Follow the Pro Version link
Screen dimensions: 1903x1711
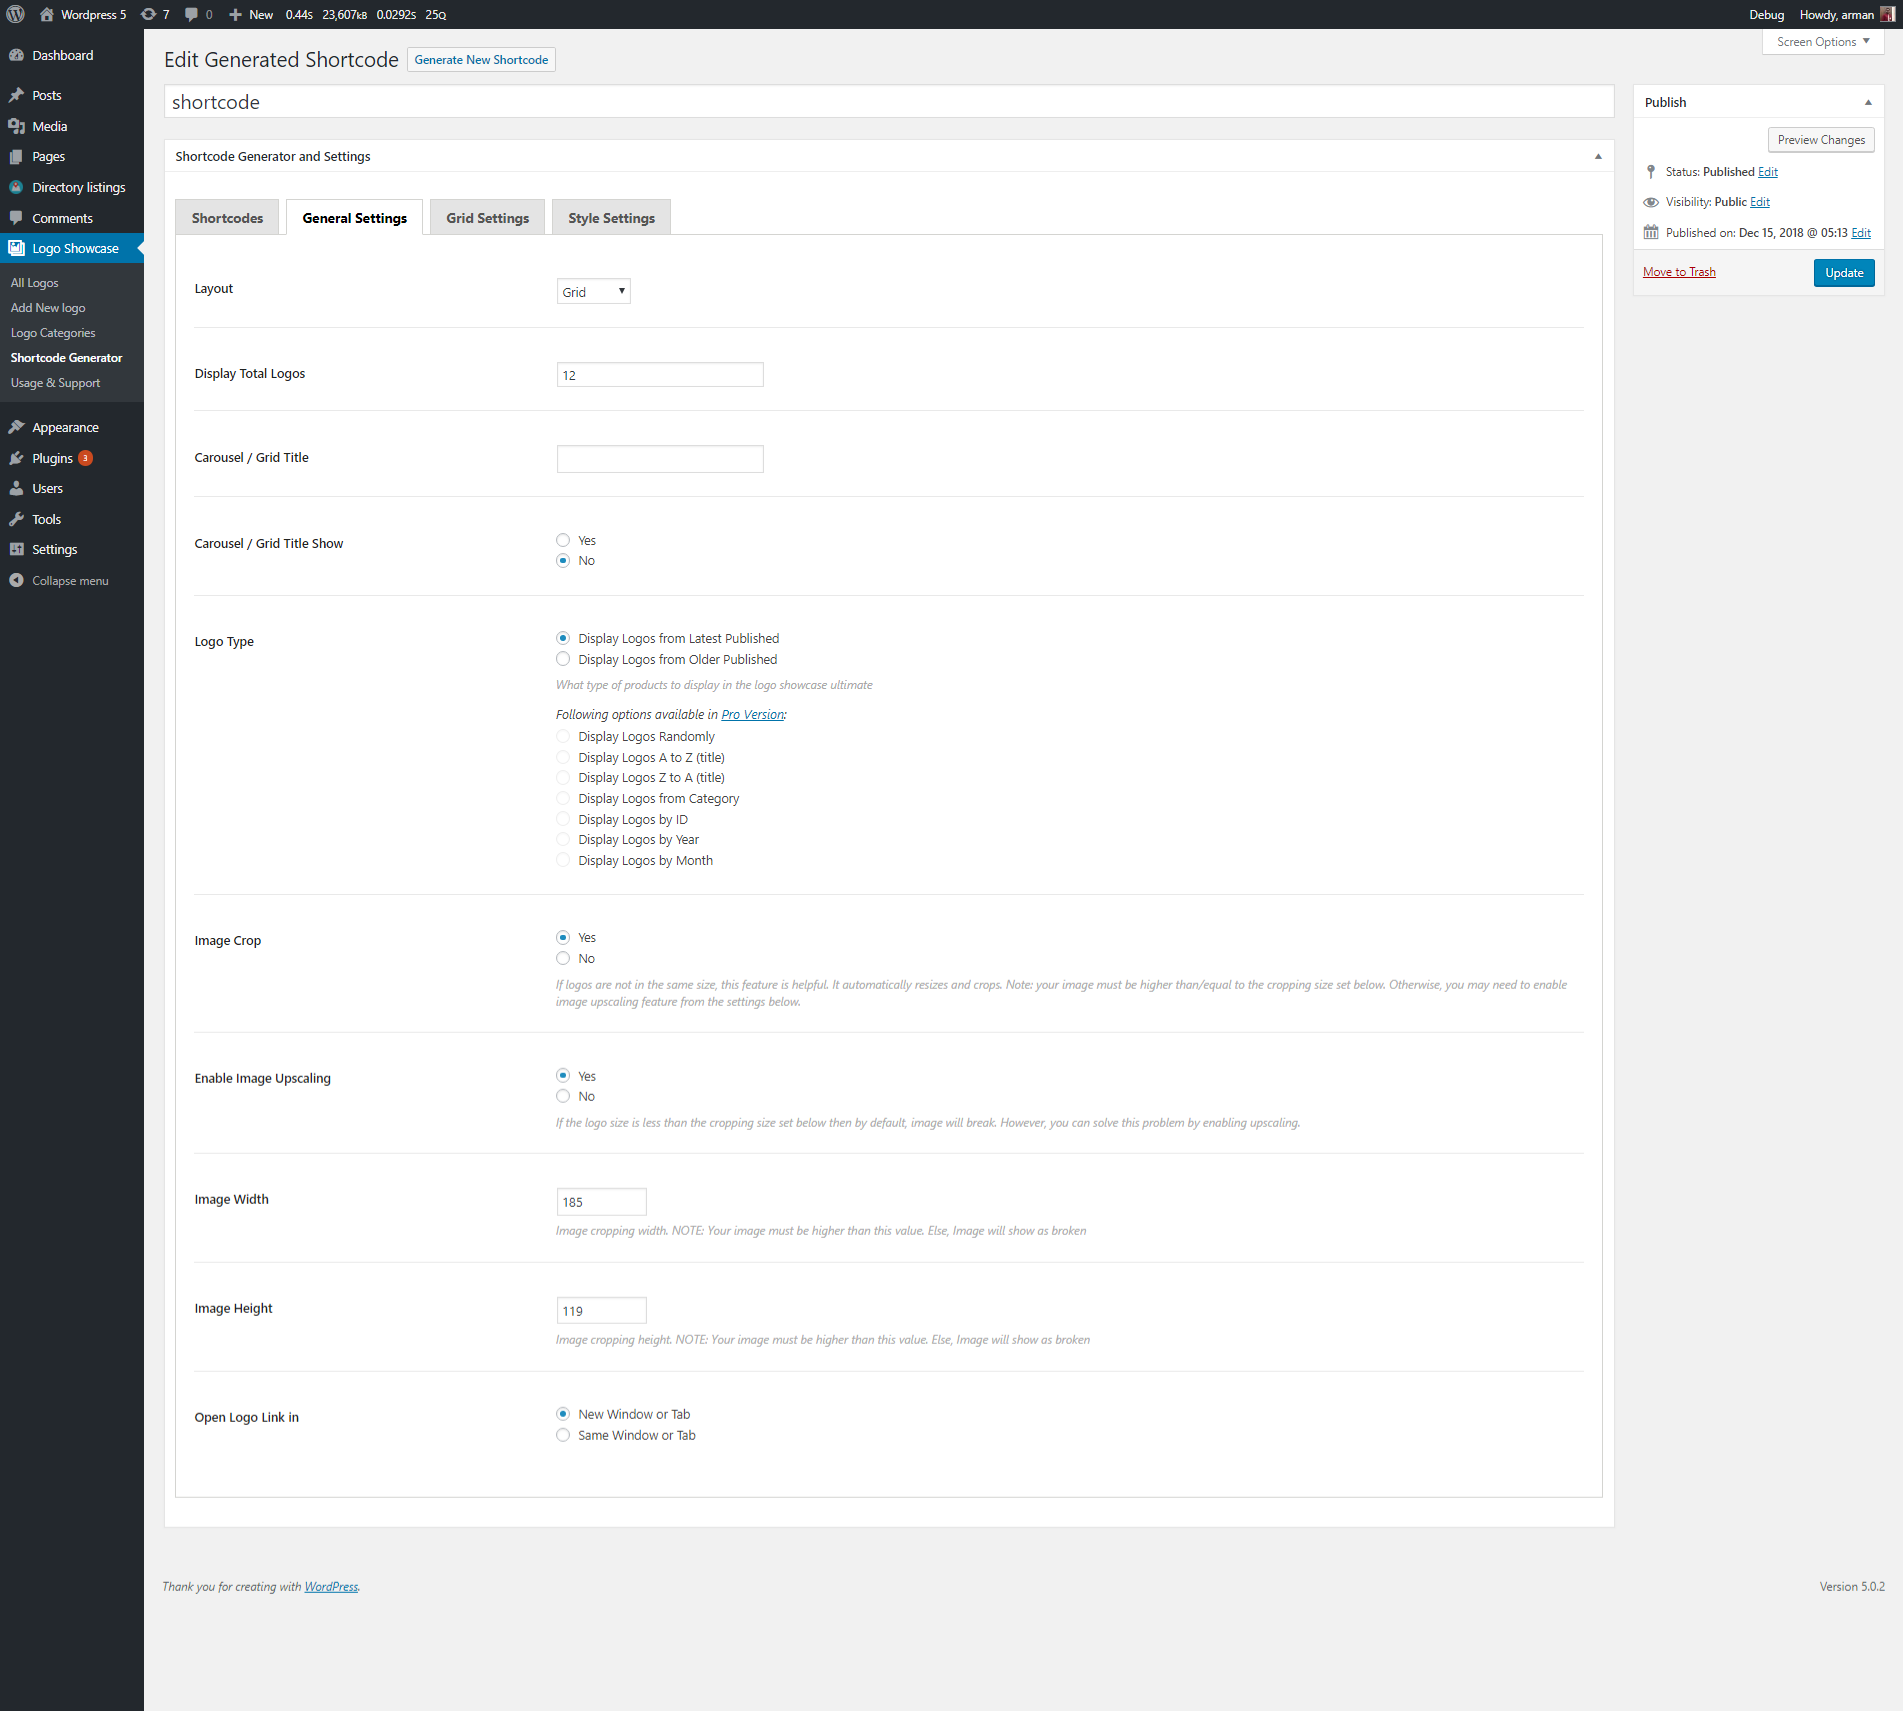752,714
